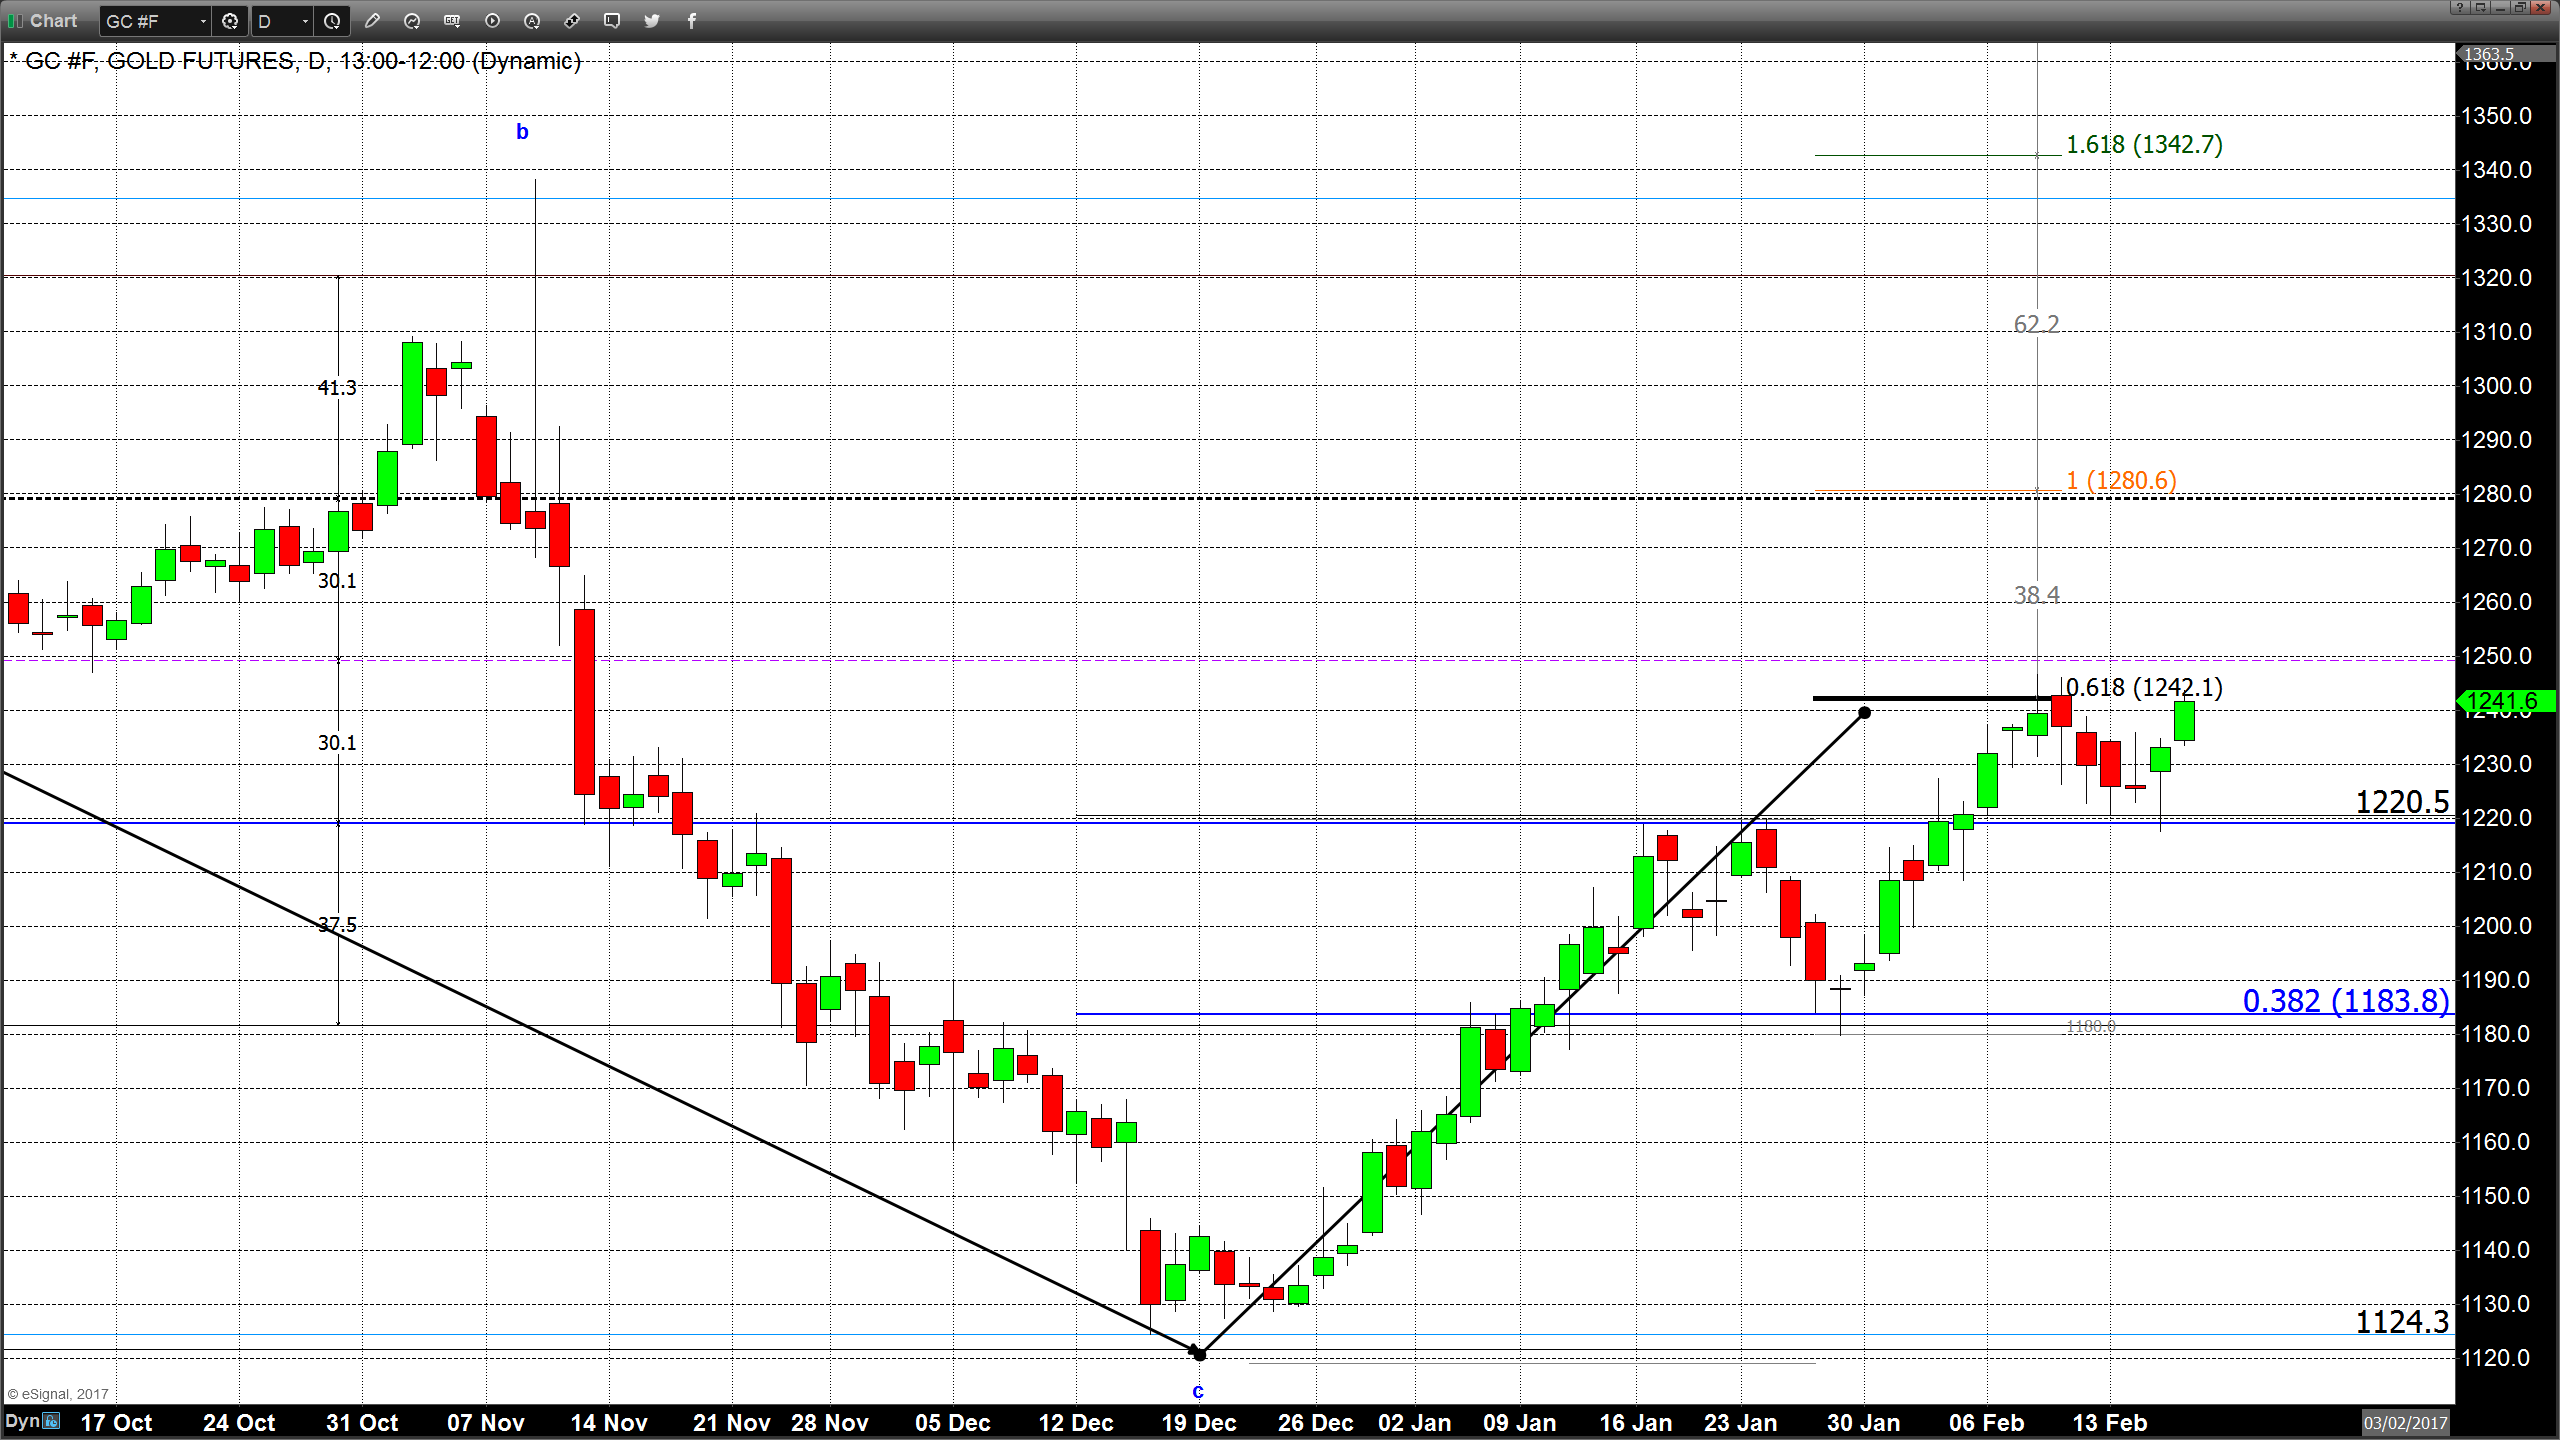Select the trend line end point near 30 Jan
The image size is (2560, 1440).
1864,713
